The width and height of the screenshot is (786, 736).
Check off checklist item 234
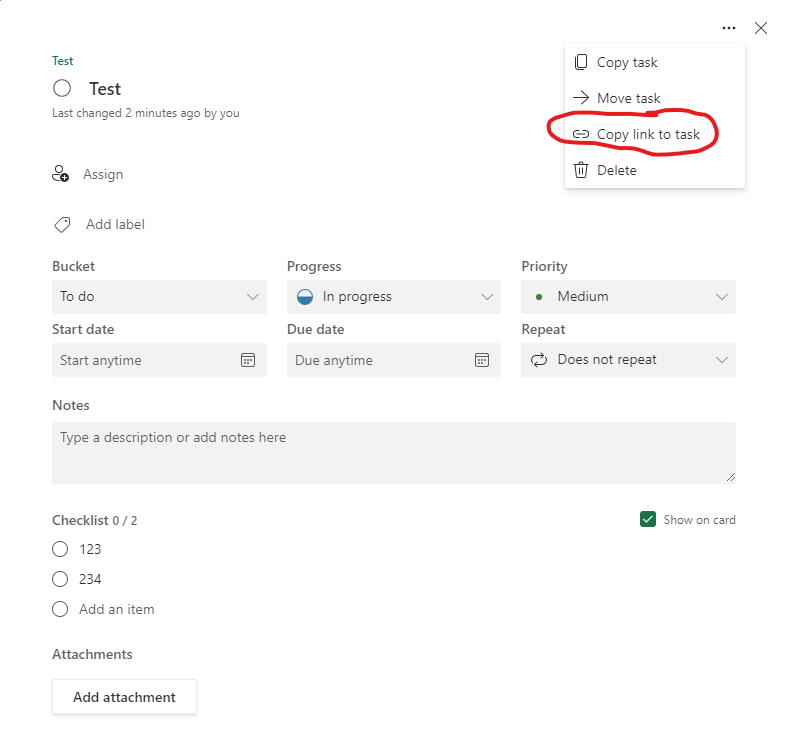(x=60, y=579)
